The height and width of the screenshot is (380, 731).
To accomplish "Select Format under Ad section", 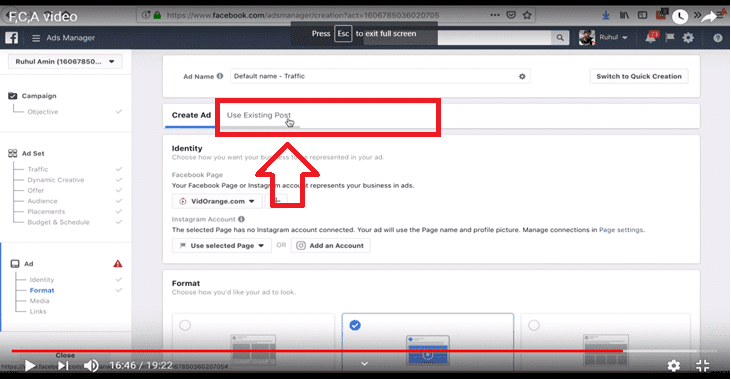I will (42, 290).
